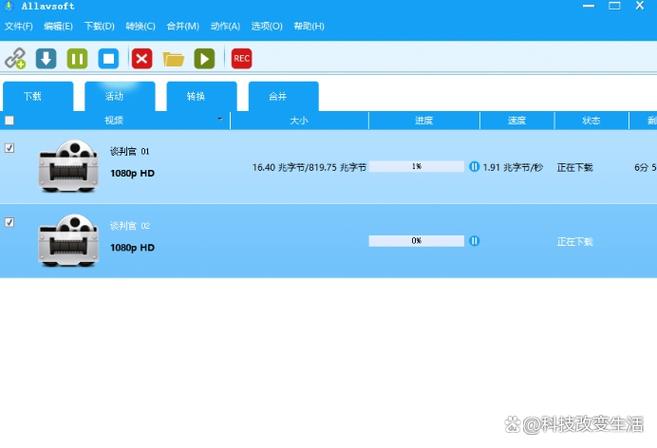Switch to the 活动 tab
657x448 pixels.
(120, 96)
